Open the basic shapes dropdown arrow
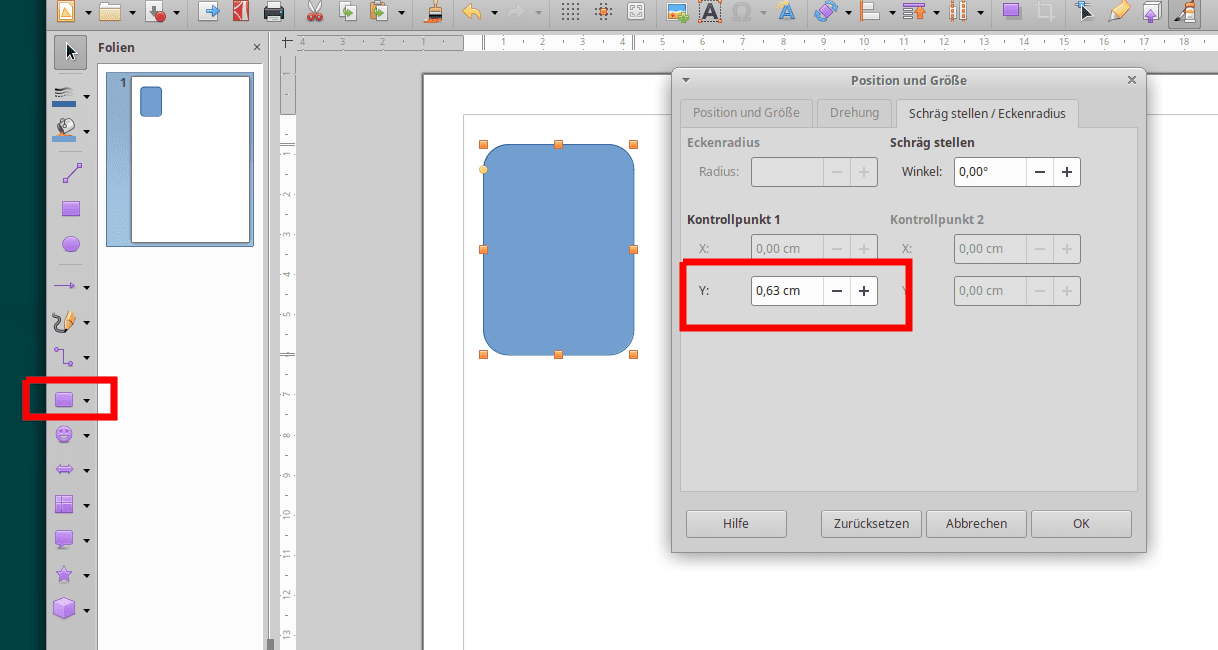Screen dimensions: 1218x650 [x=87, y=401]
